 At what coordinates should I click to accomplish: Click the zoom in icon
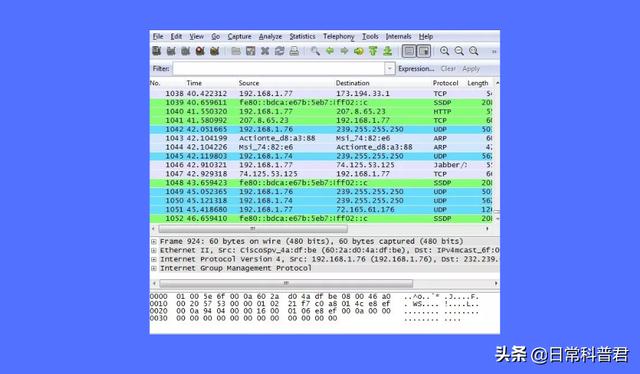444,51
